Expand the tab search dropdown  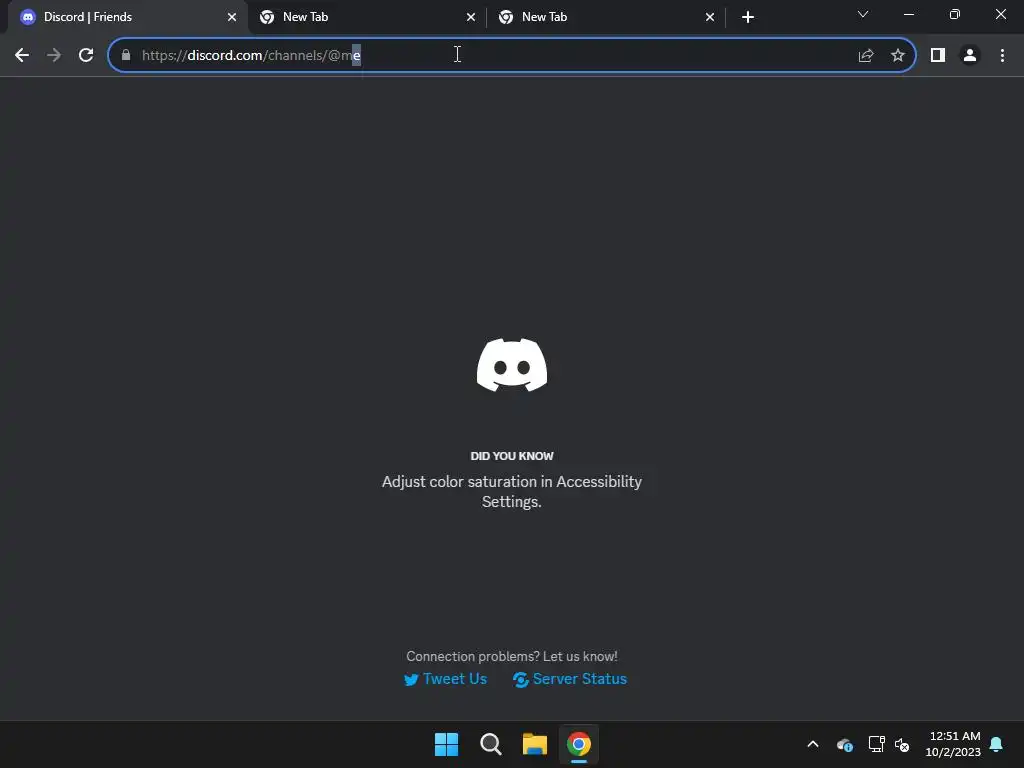[863, 14]
